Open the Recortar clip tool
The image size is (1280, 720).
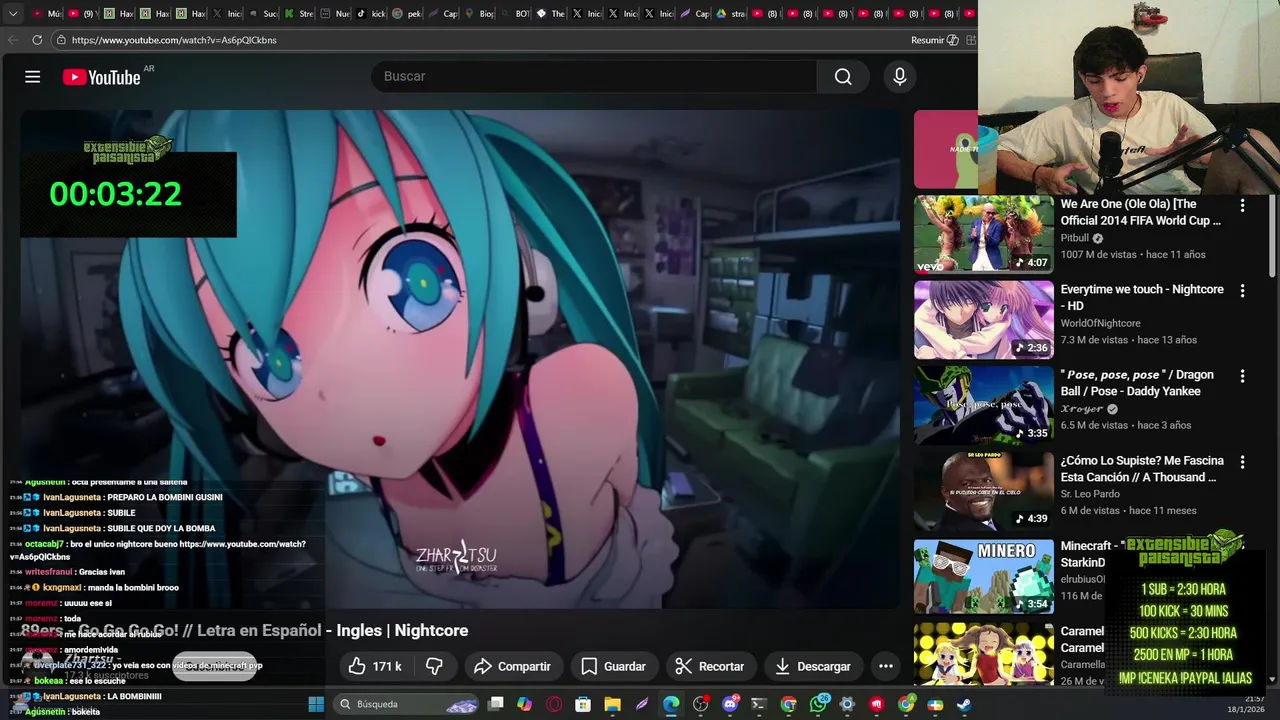coord(710,666)
